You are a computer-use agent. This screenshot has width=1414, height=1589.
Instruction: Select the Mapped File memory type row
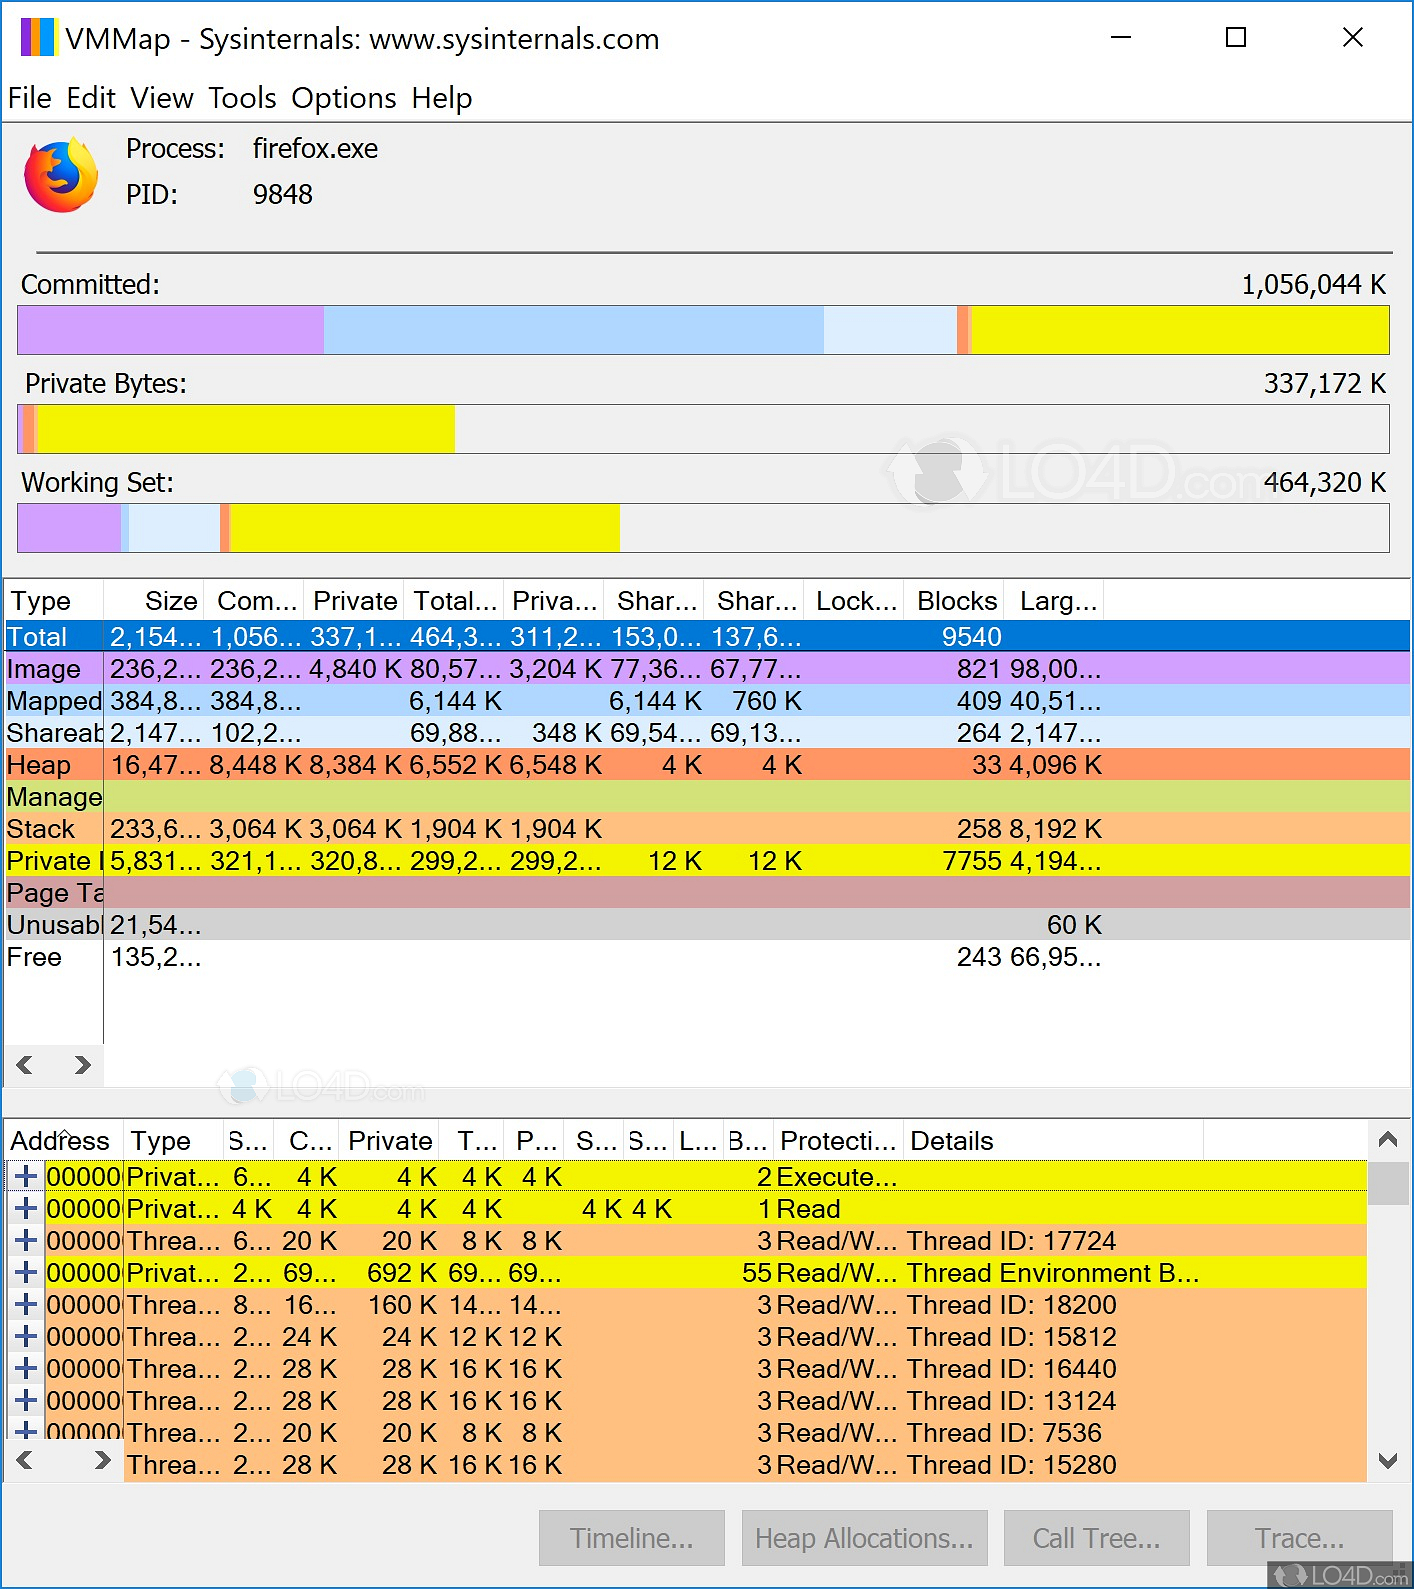click(707, 700)
